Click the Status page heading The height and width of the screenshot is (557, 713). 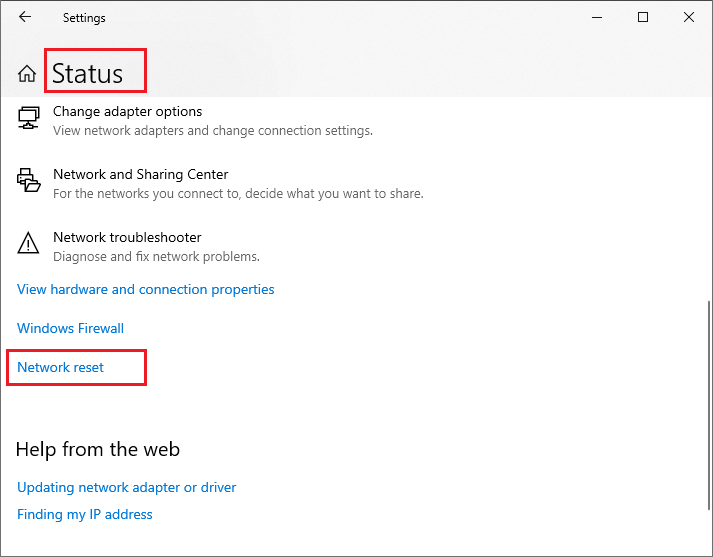[x=87, y=73]
